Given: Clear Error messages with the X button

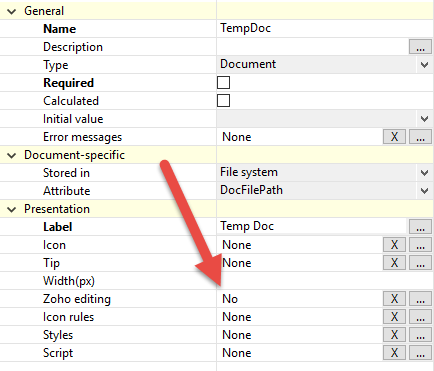Looking at the screenshot, I should (394, 137).
